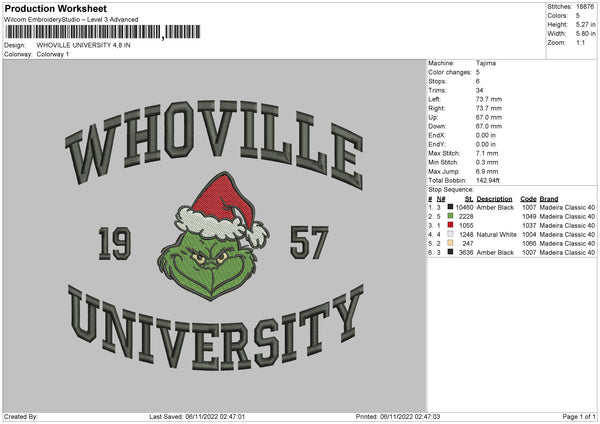Click the Max Jump value 6.9 mm
This screenshot has width=600, height=424.
487,171
